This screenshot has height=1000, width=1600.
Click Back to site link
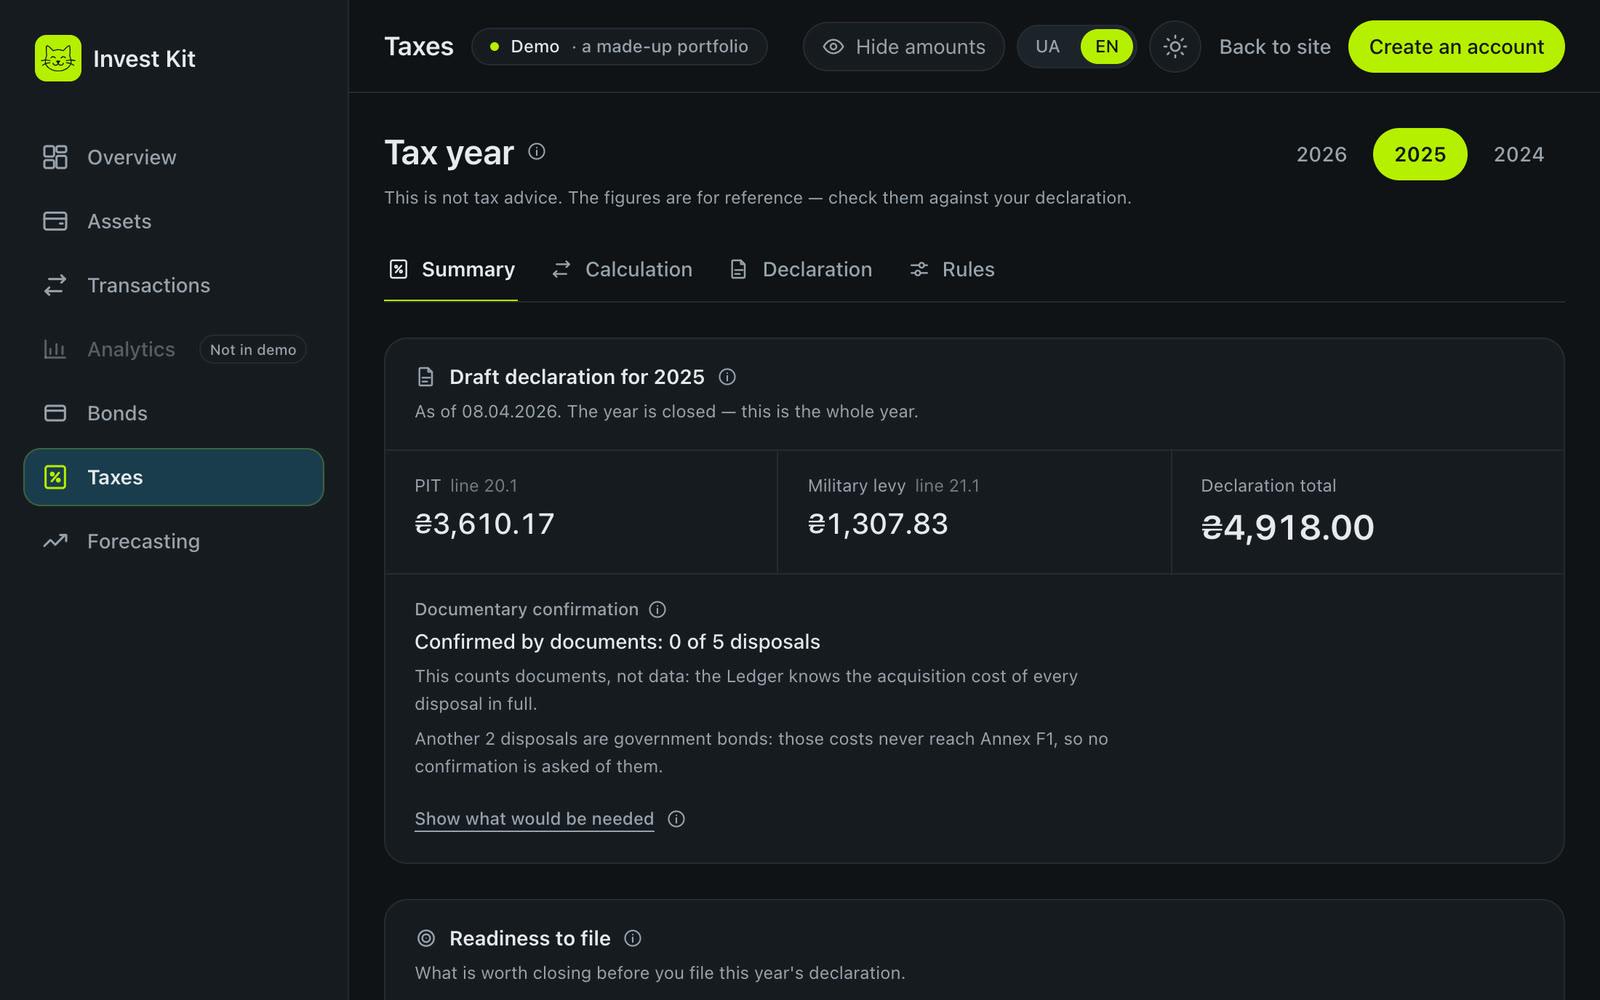(x=1274, y=47)
